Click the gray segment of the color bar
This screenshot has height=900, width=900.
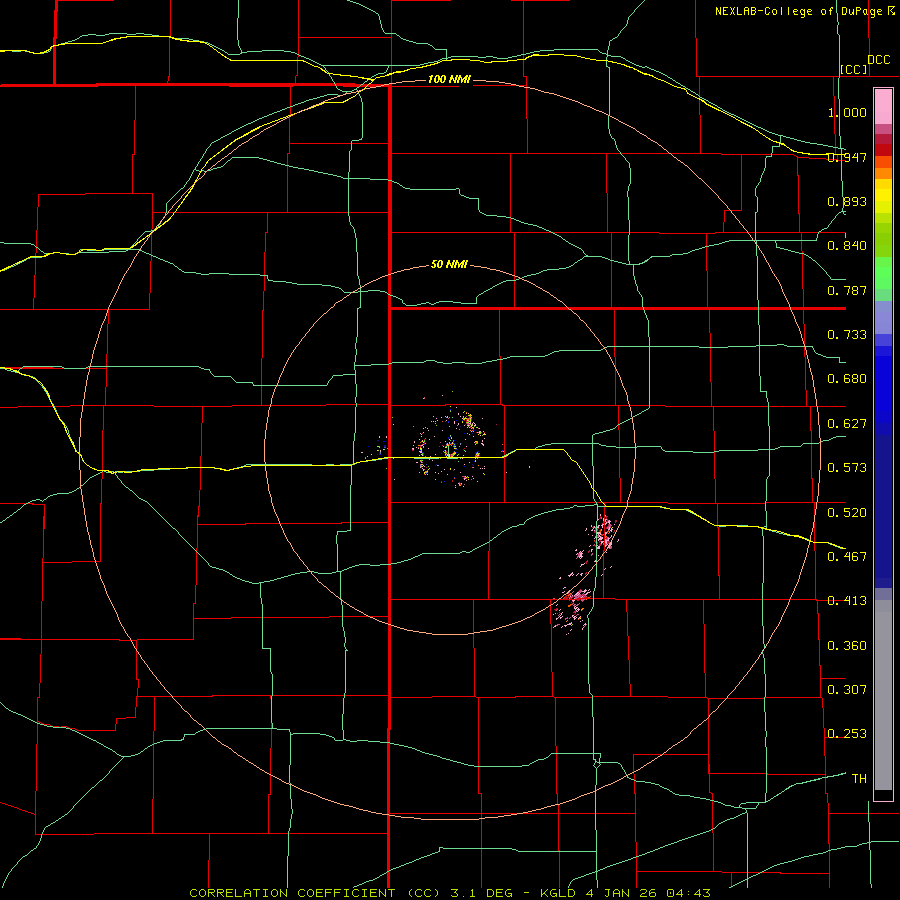coord(883,695)
